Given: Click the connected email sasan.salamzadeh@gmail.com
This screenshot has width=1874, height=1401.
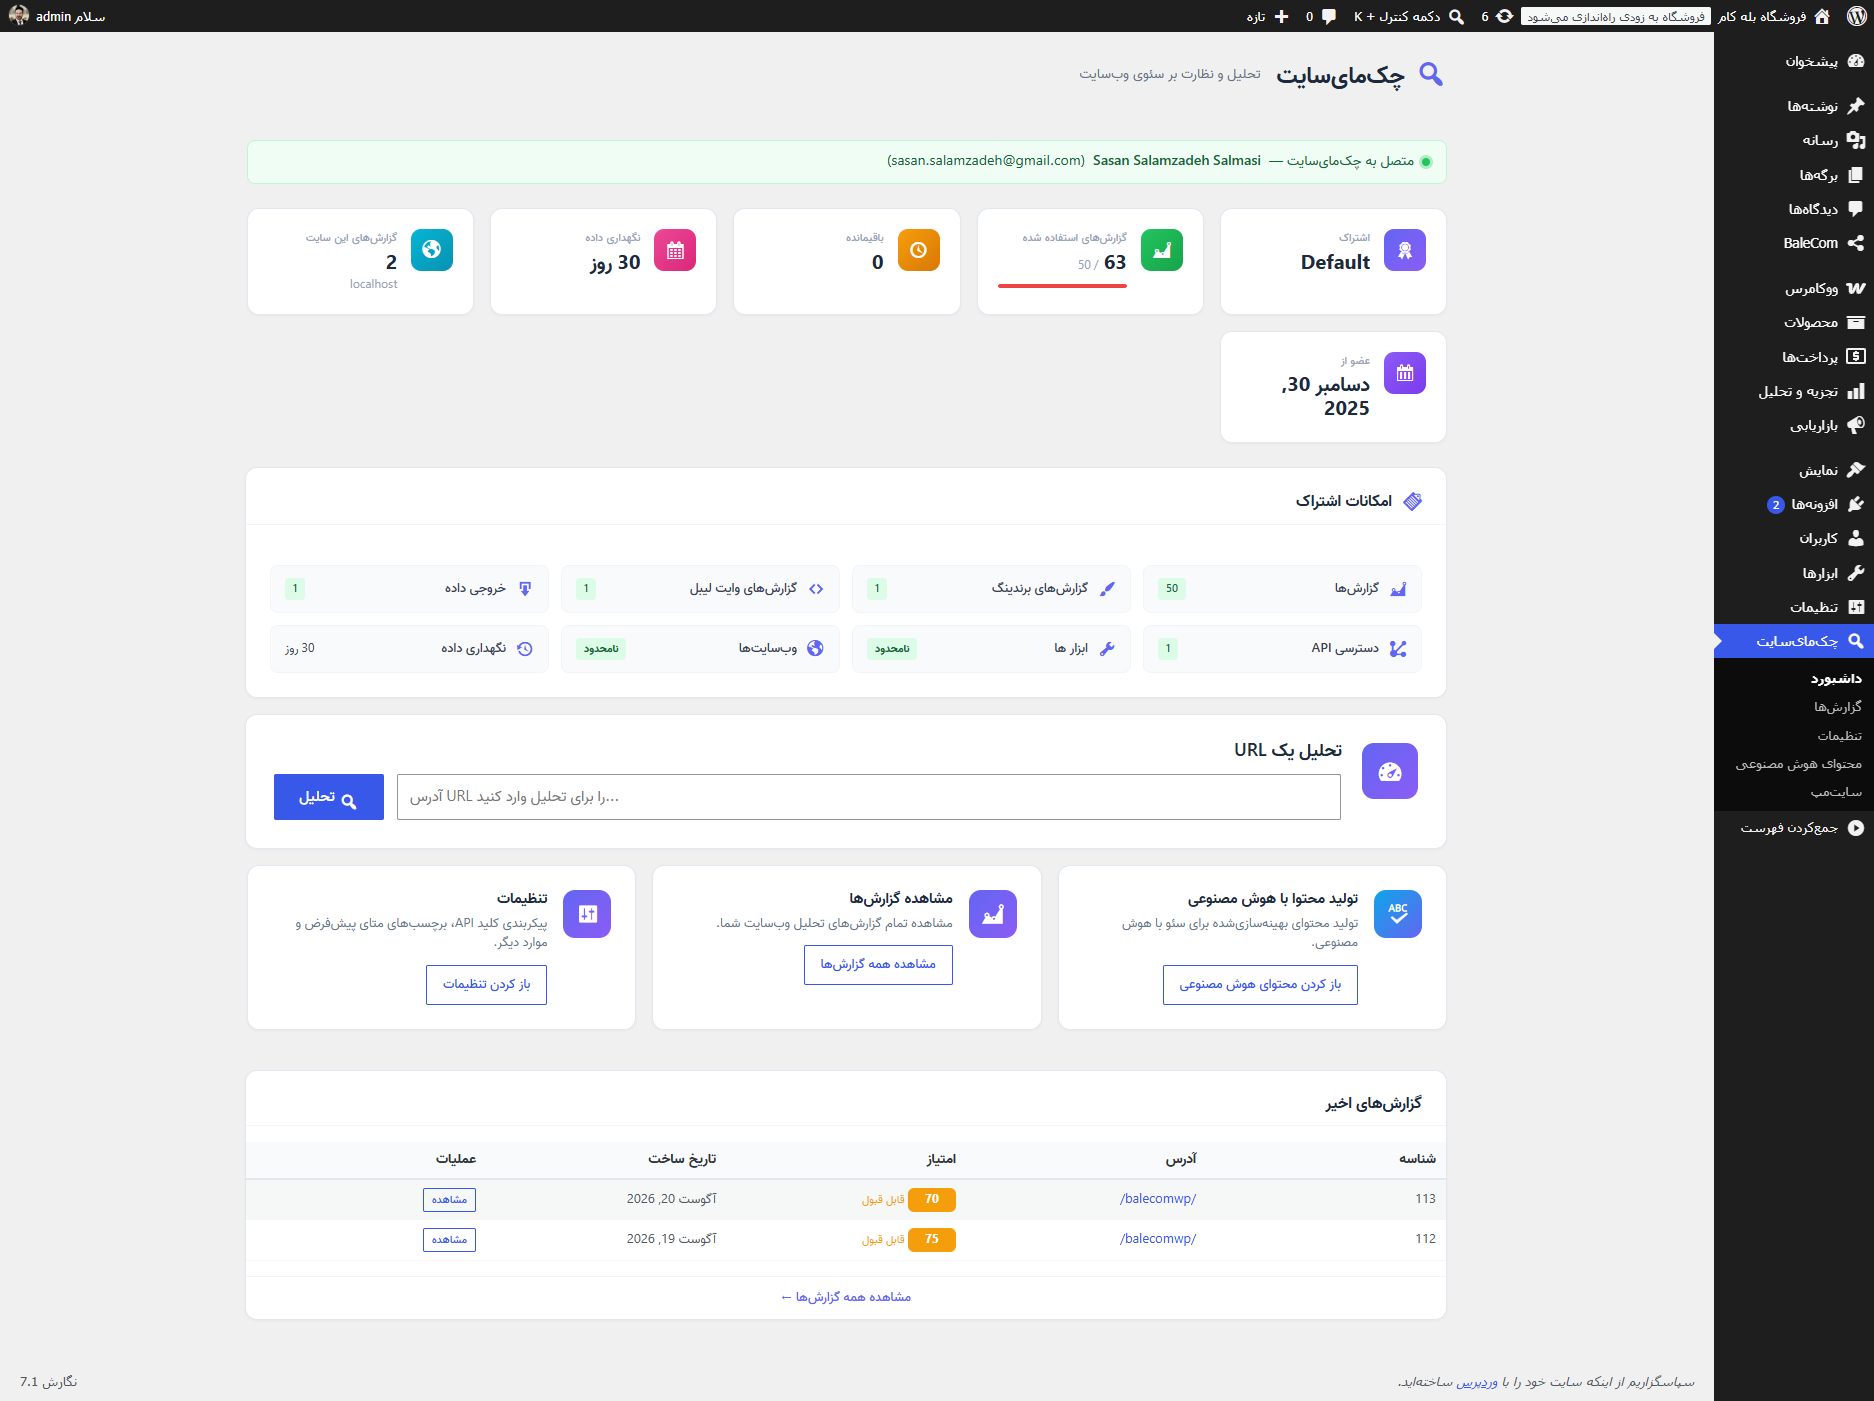Looking at the screenshot, I should 986,161.
